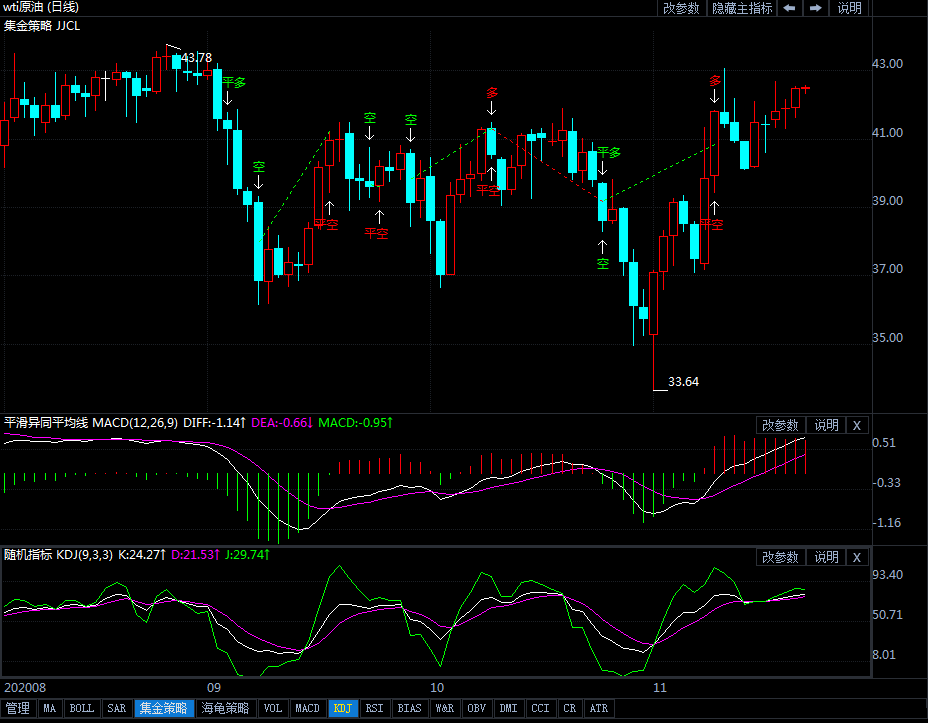The height and width of the screenshot is (723, 928).
Task: Hide the main indicator overlay
Action: coord(742,8)
